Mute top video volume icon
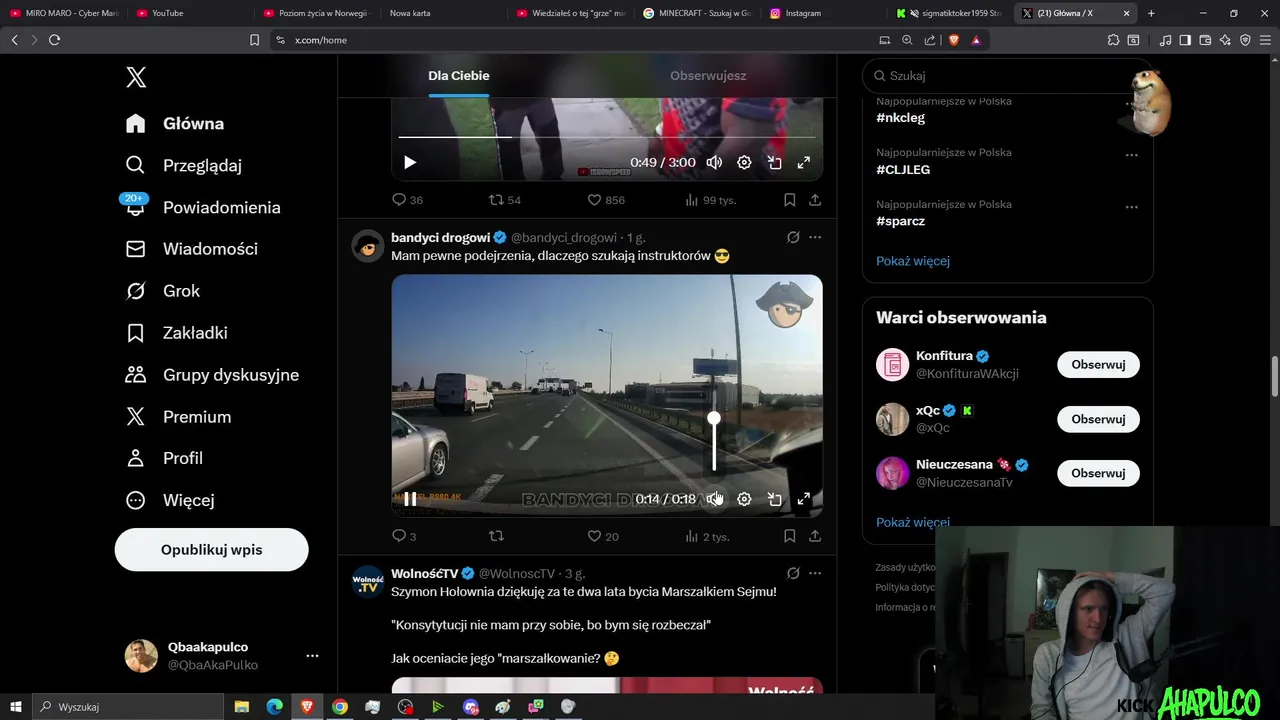Viewport: 1280px width, 720px height. coord(714,162)
